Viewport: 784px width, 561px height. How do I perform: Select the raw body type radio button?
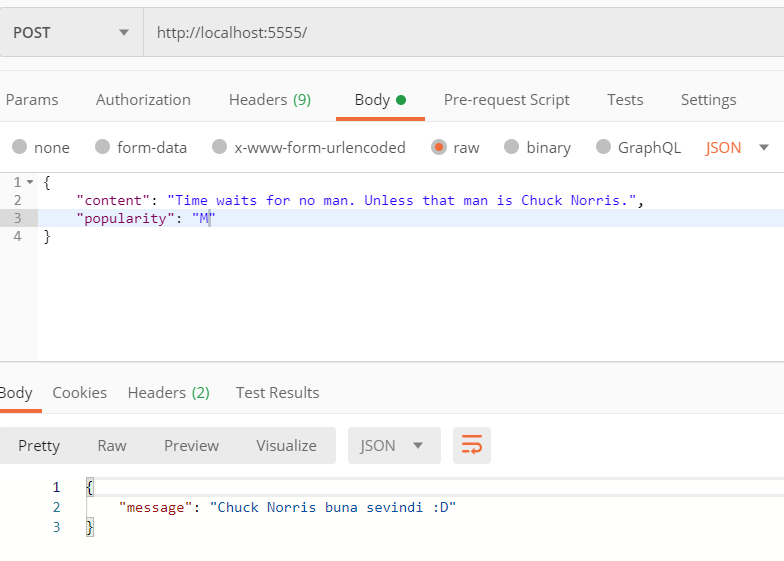click(439, 147)
